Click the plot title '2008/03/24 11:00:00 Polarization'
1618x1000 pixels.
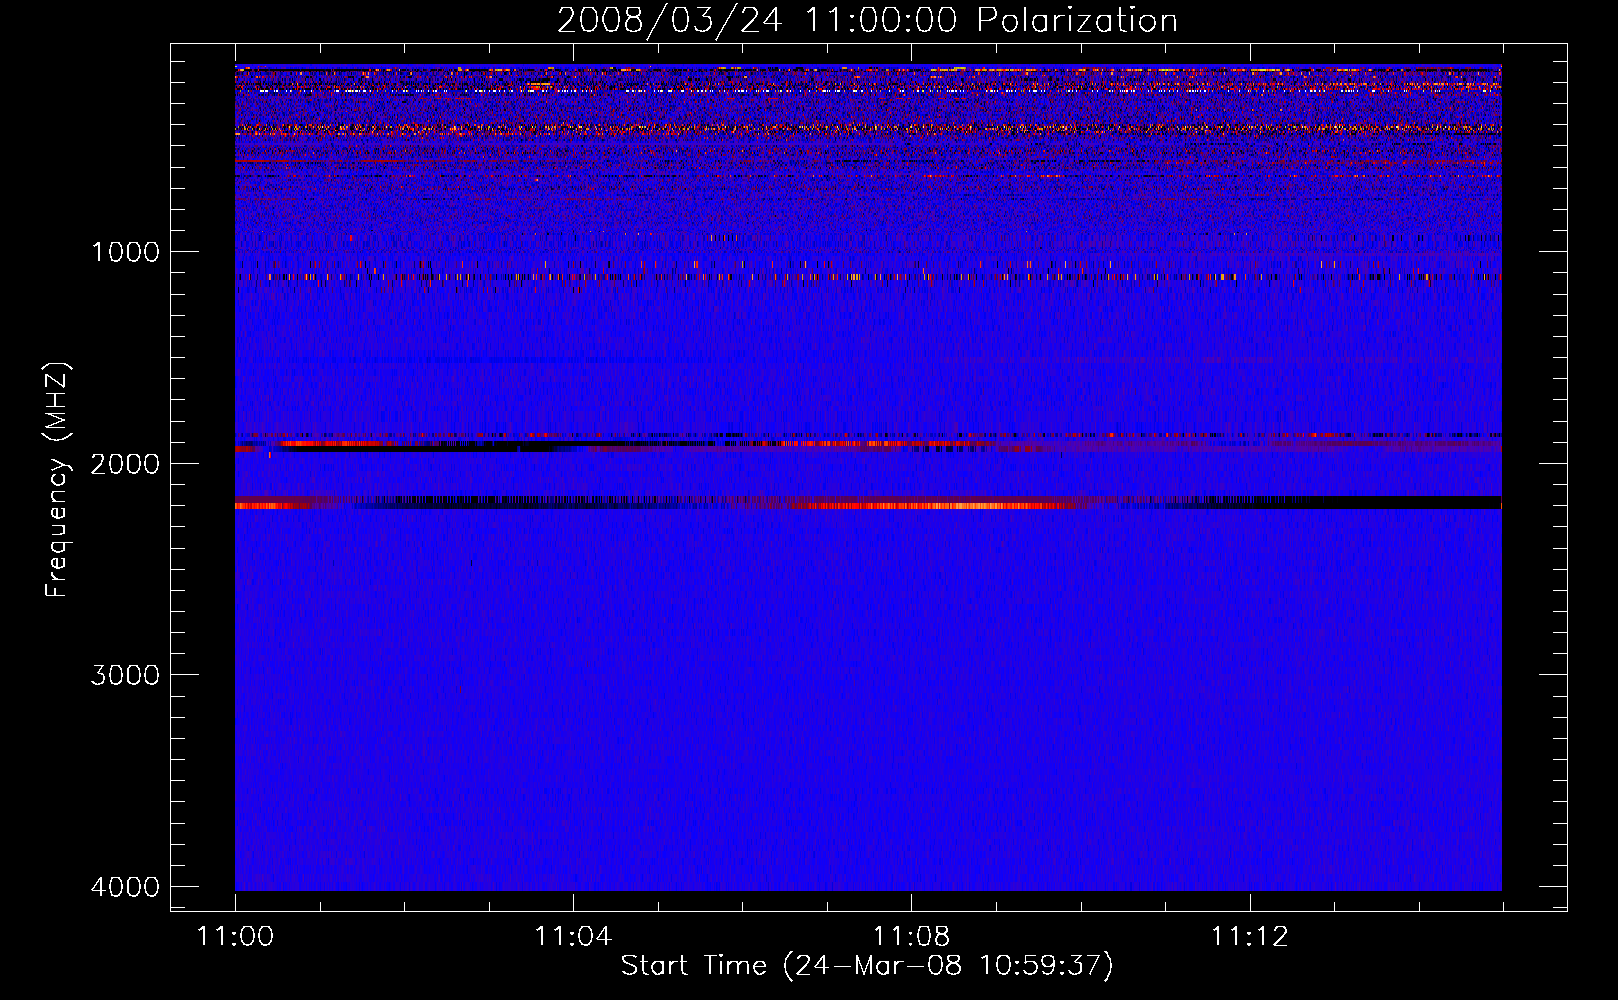tap(867, 20)
